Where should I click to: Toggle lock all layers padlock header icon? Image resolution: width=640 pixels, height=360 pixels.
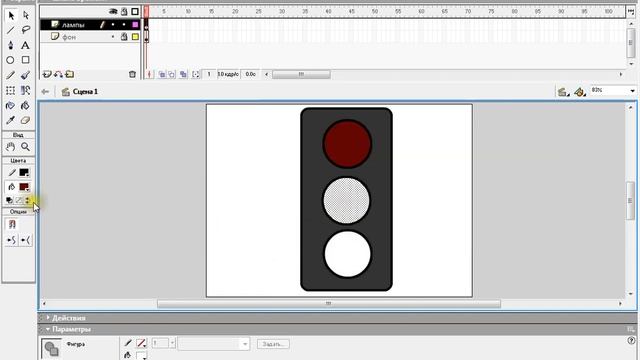point(124,12)
